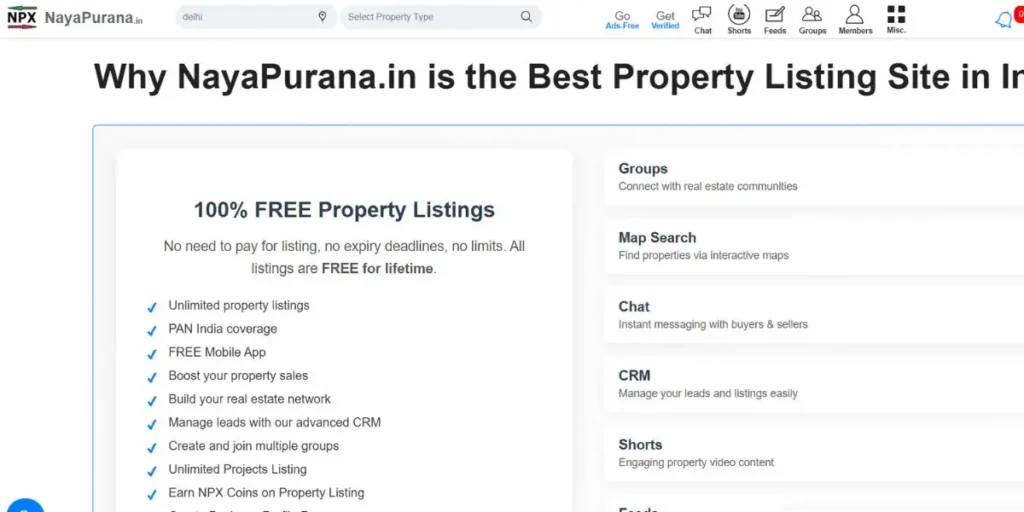Open the Misc. grid menu

[896, 20]
